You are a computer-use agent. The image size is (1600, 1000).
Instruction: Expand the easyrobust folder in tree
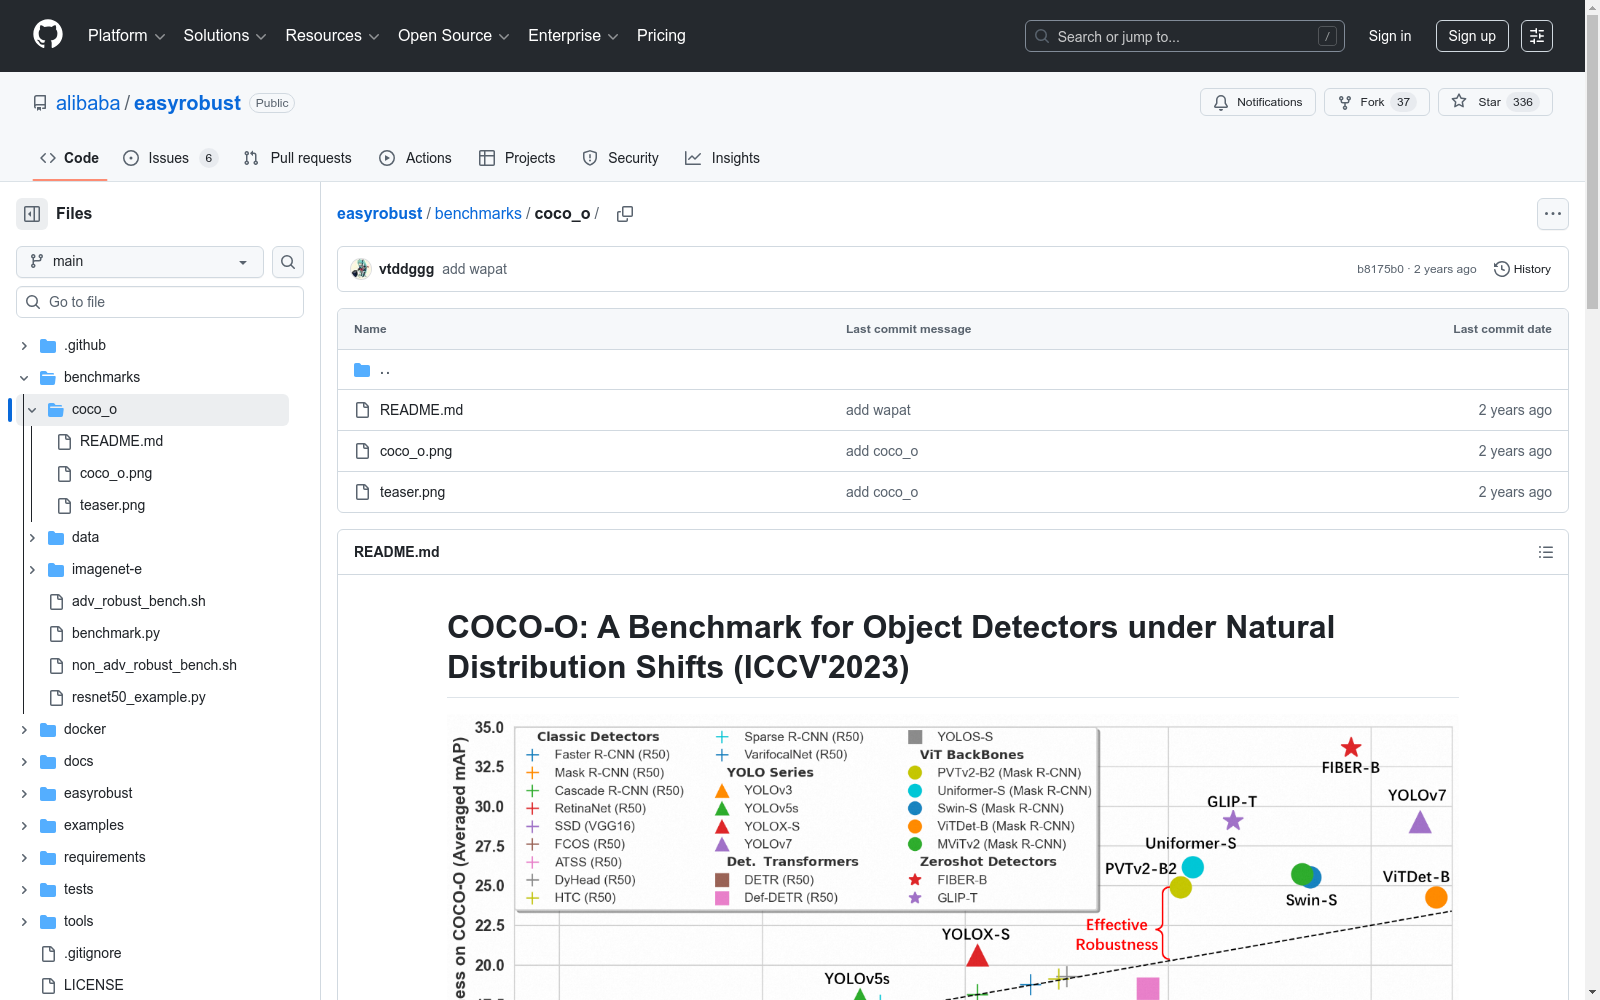[24, 794]
